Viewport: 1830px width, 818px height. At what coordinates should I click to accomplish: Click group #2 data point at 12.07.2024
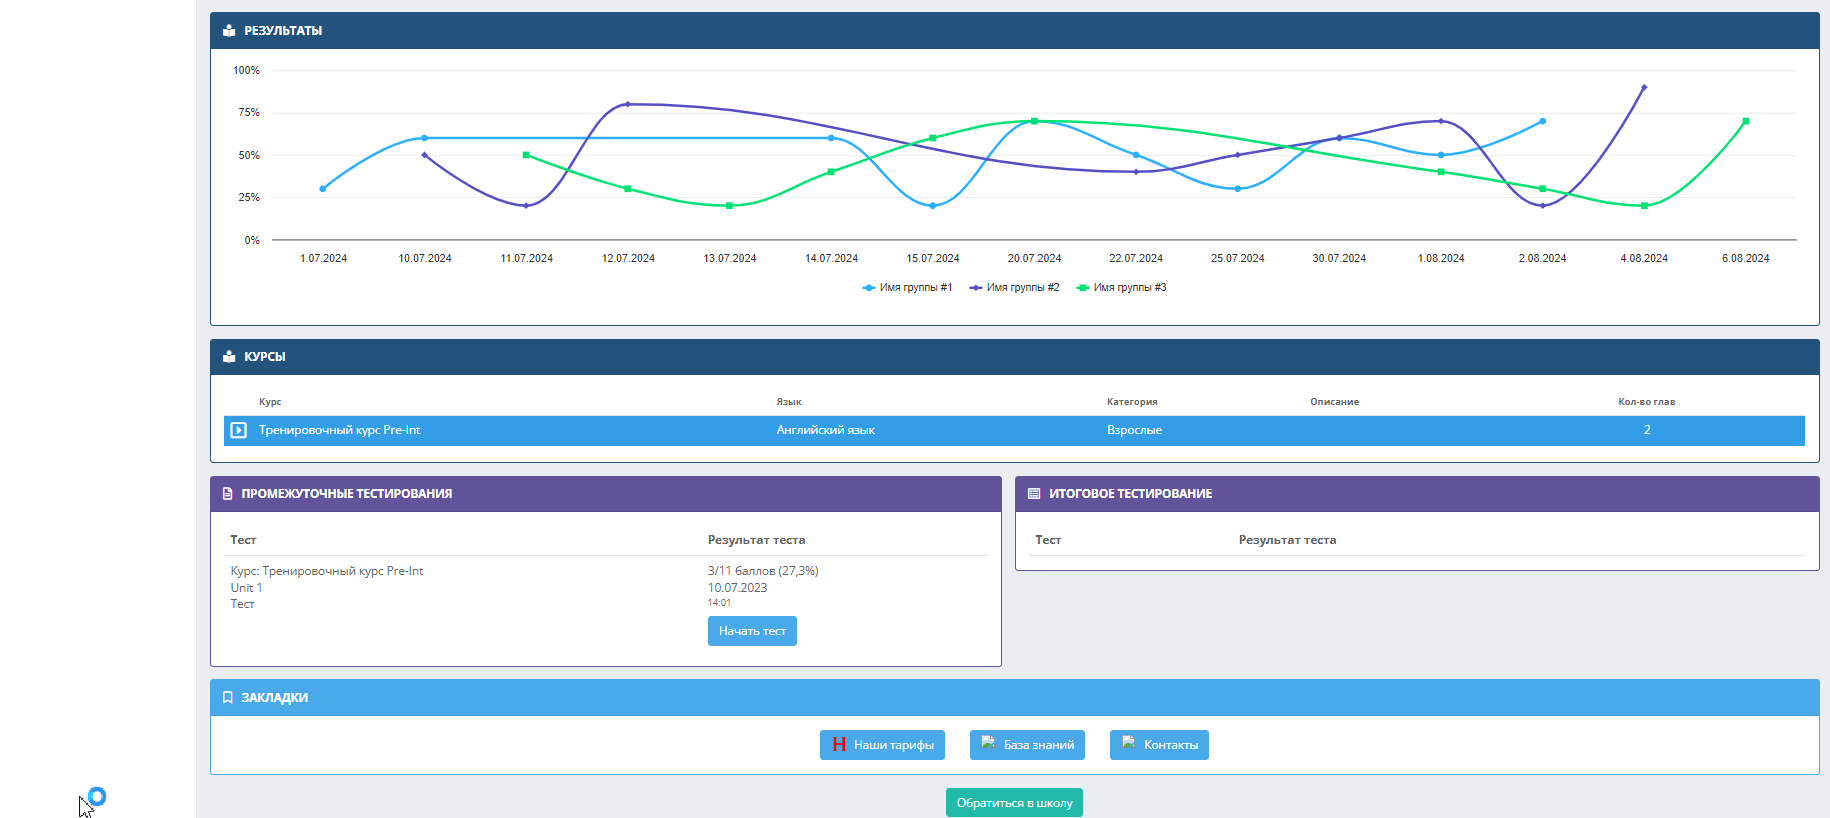point(627,104)
